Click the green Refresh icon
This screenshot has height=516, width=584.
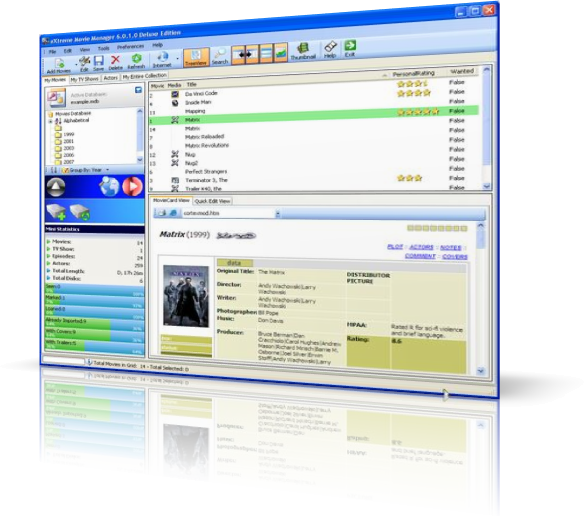136,58
